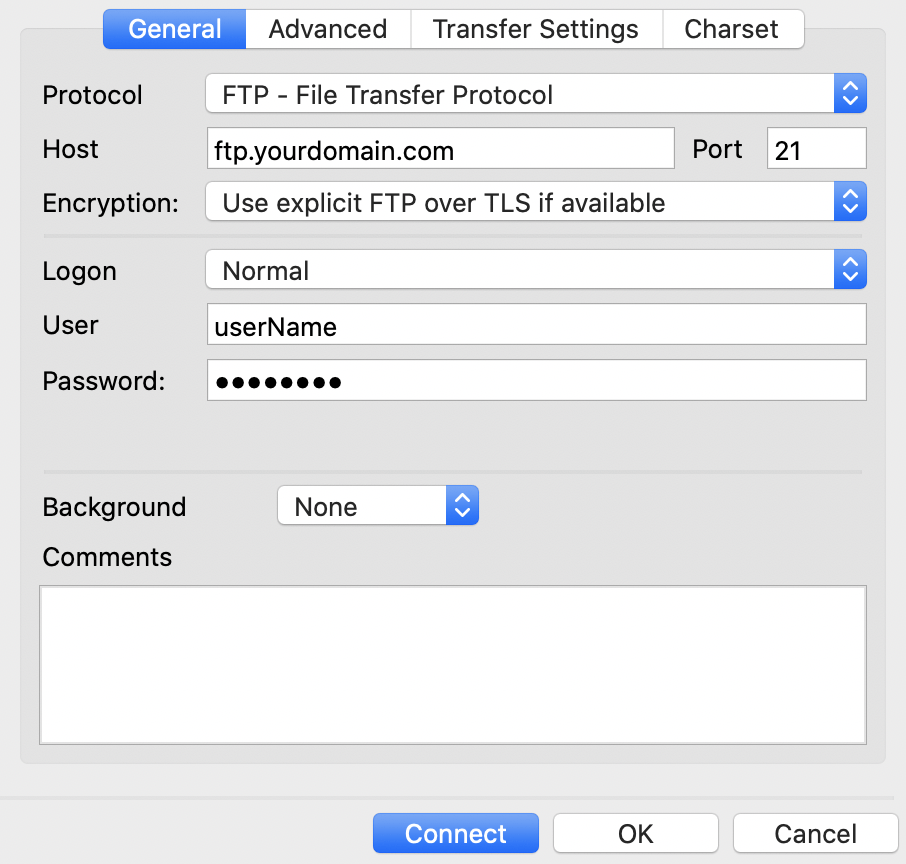Select the Port number field
Screen dimensions: 906x864
(816, 147)
